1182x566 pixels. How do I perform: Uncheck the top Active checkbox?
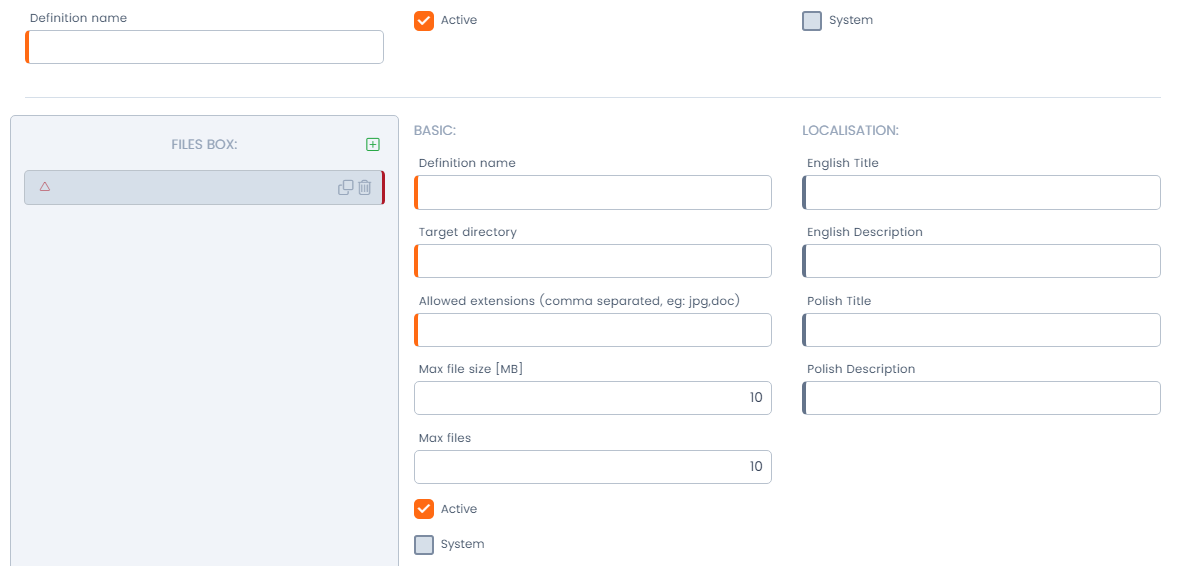[424, 20]
